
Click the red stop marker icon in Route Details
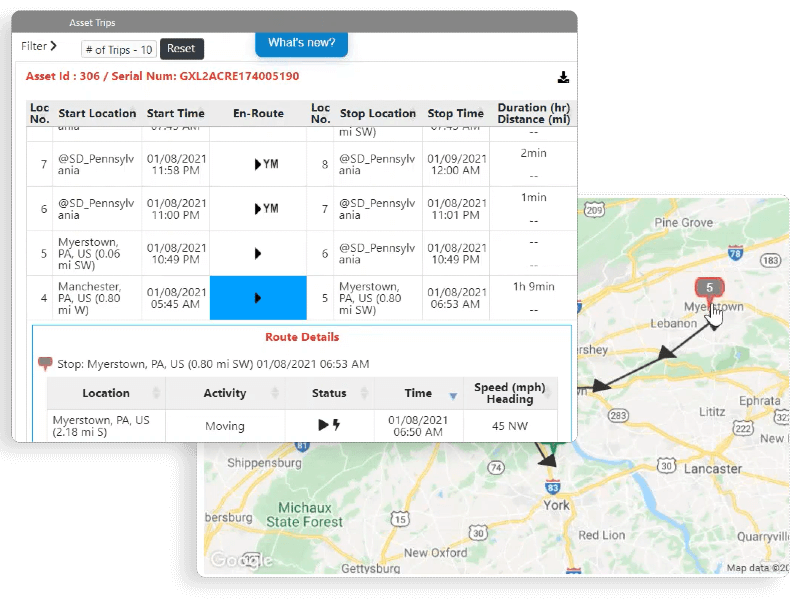point(45,364)
